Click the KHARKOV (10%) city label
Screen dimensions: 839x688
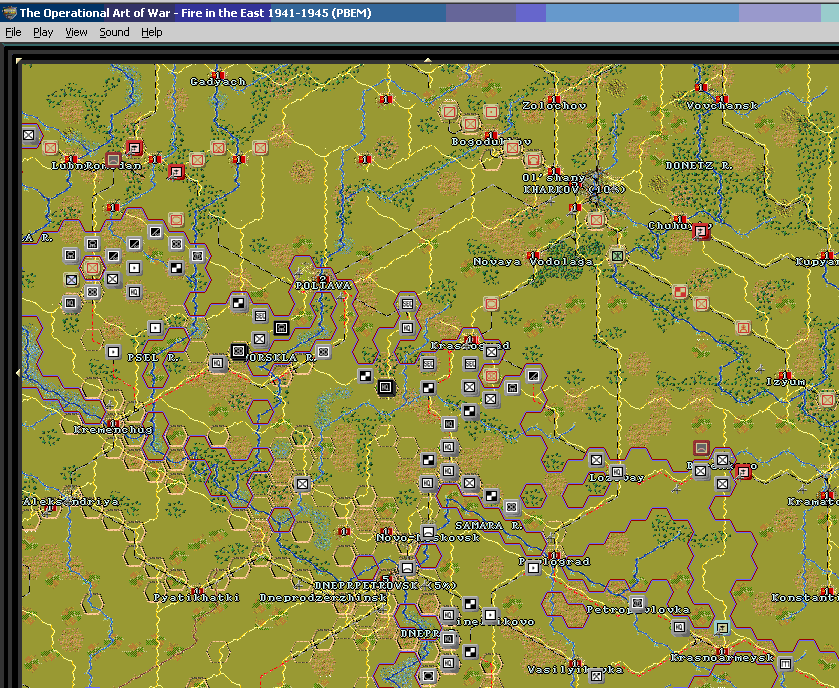(574, 189)
